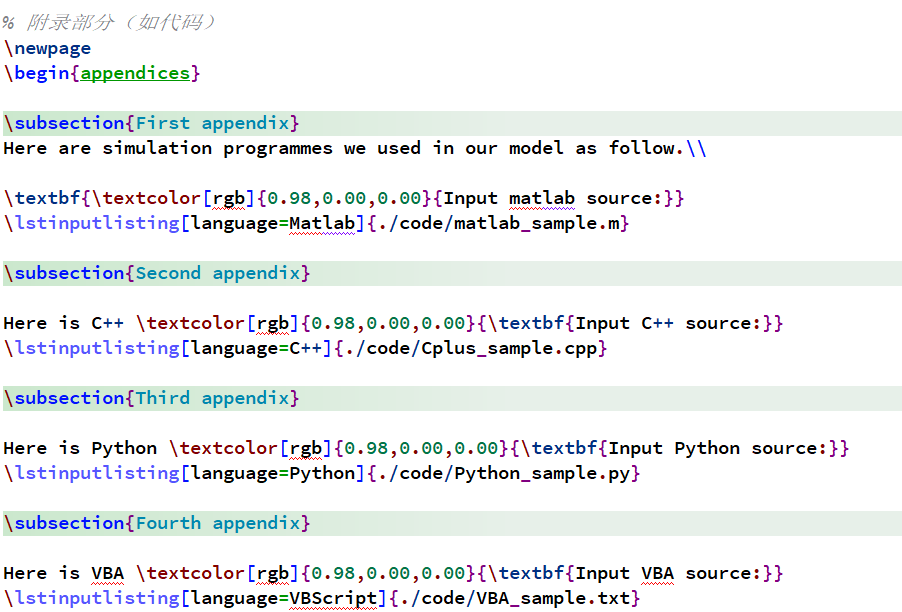
Task: Click the \newpage command
Action: 47,48
